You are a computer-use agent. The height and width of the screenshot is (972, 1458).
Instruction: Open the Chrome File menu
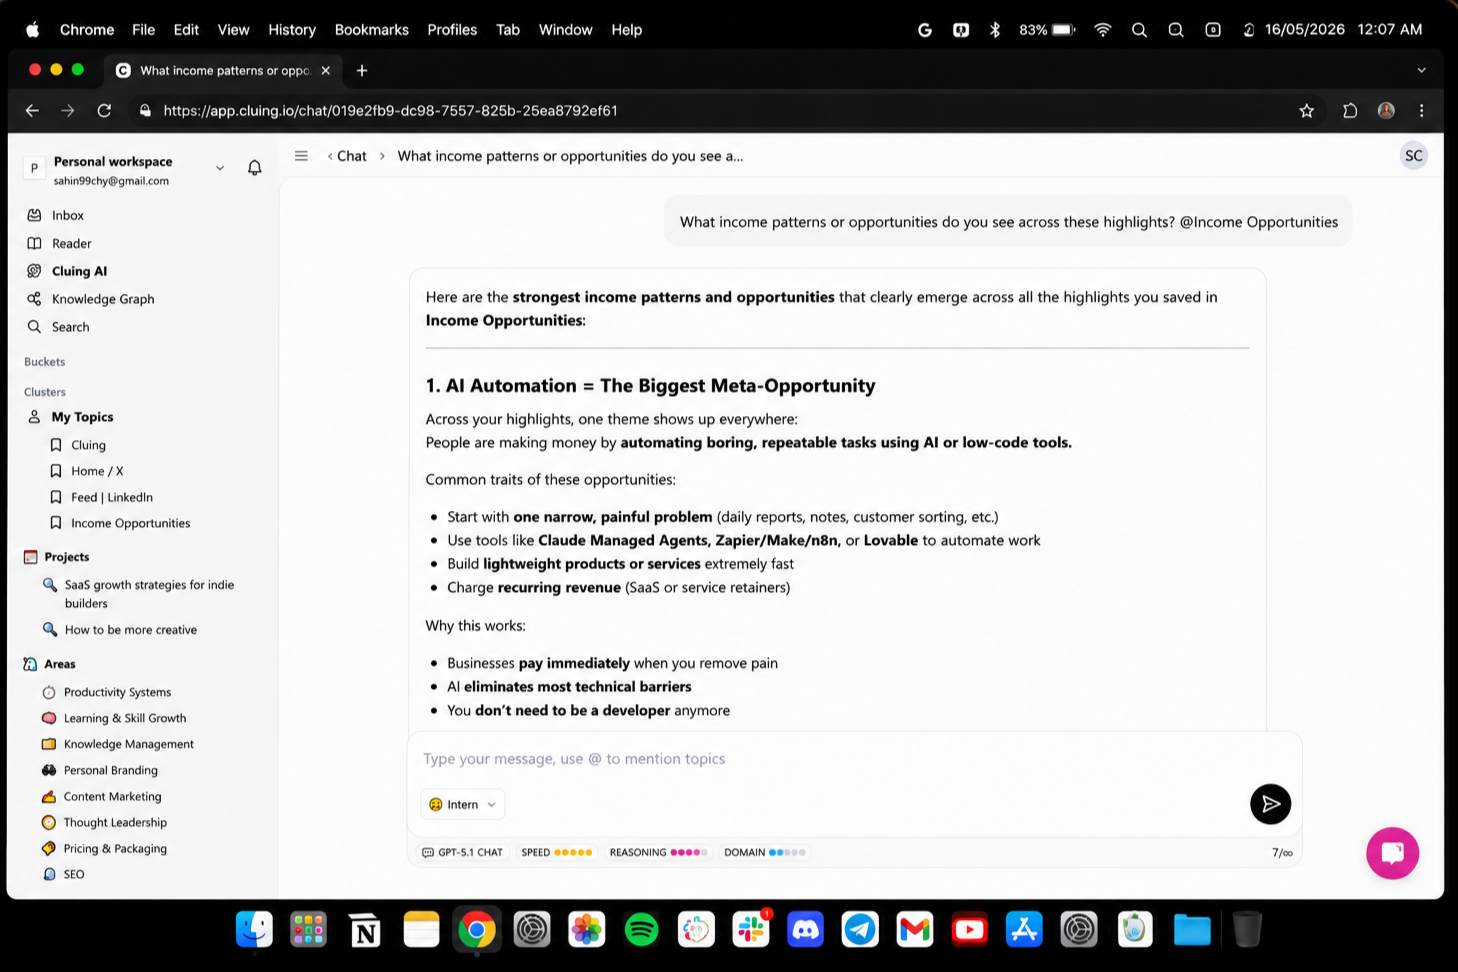click(x=143, y=30)
